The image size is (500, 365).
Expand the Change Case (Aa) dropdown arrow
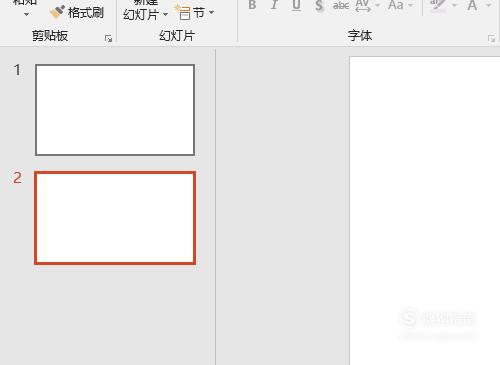(x=410, y=5)
